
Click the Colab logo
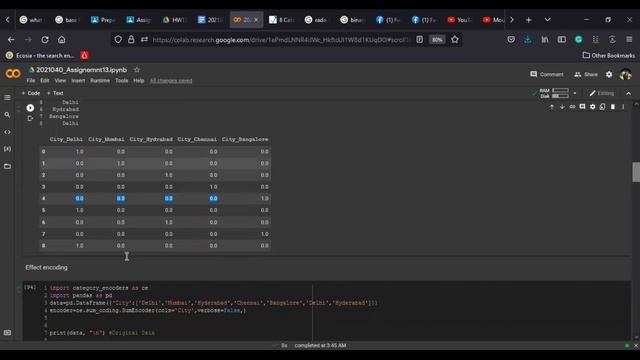click(x=13, y=73)
